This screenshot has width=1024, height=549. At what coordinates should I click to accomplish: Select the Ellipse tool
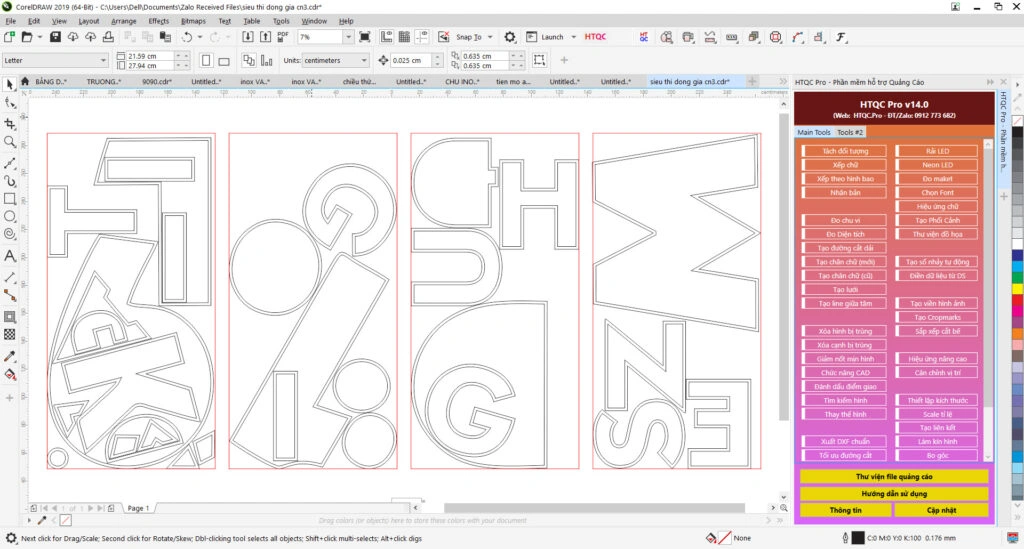coord(10,216)
